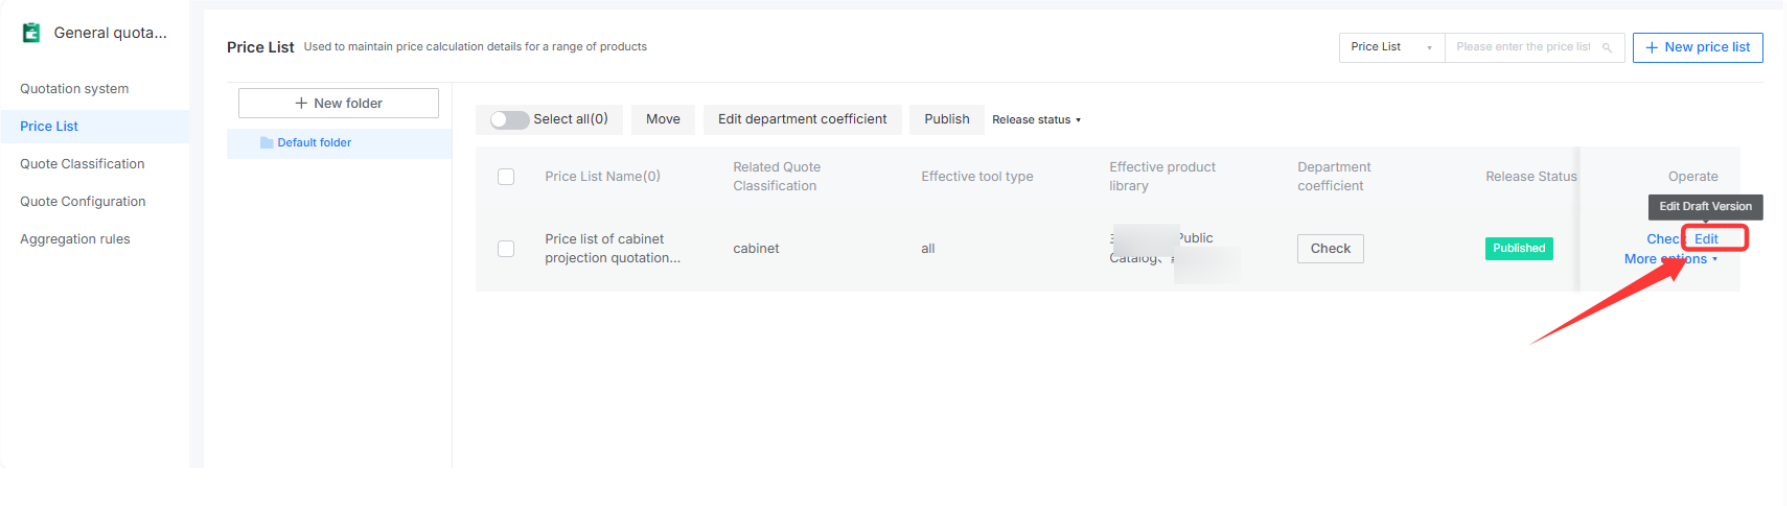Select the Default folder tree item
This screenshot has height=506, width=1787.
click(339, 143)
